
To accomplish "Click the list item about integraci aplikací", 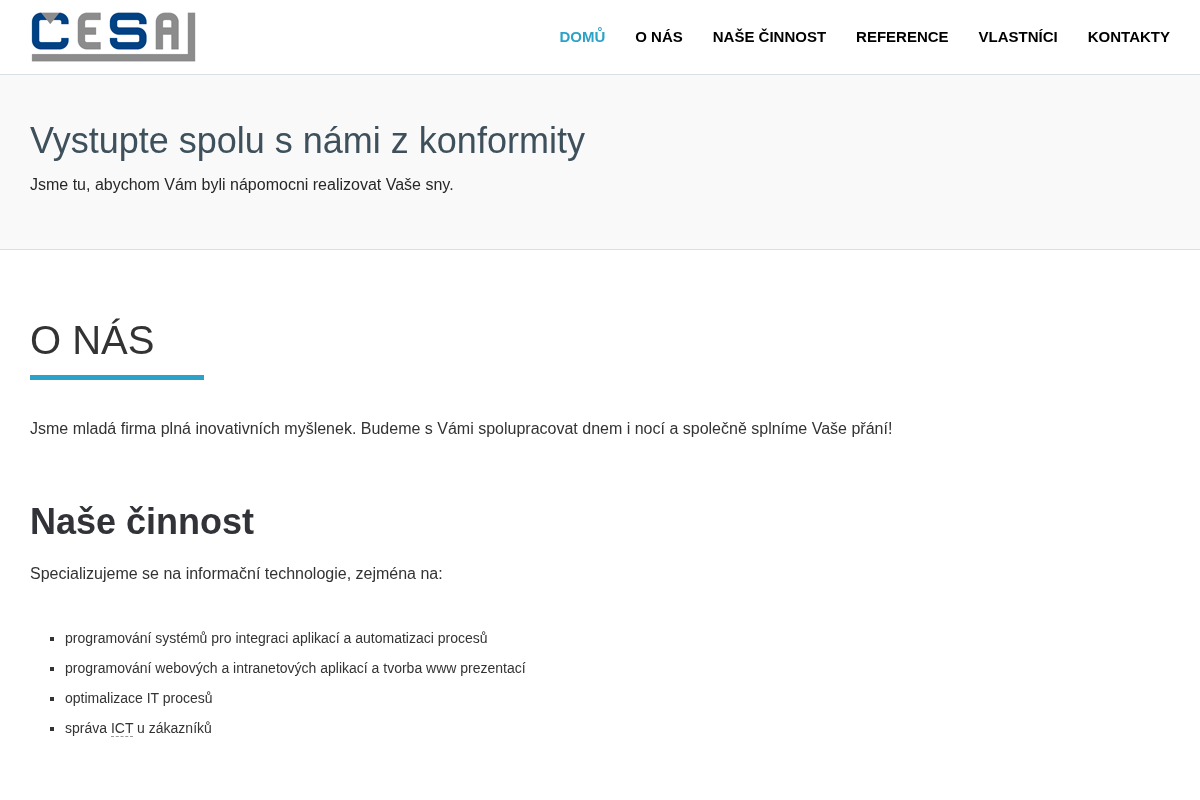I will tap(276, 638).
